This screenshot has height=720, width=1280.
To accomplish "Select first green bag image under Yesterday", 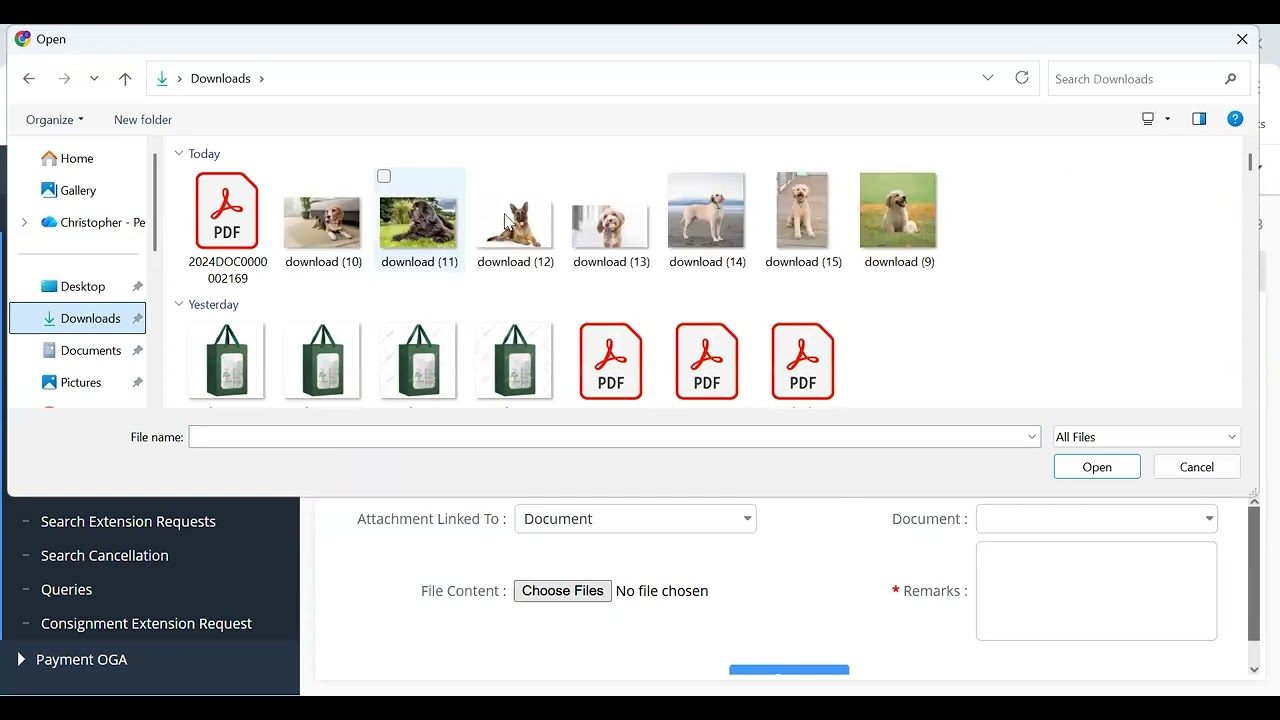I will 227,361.
